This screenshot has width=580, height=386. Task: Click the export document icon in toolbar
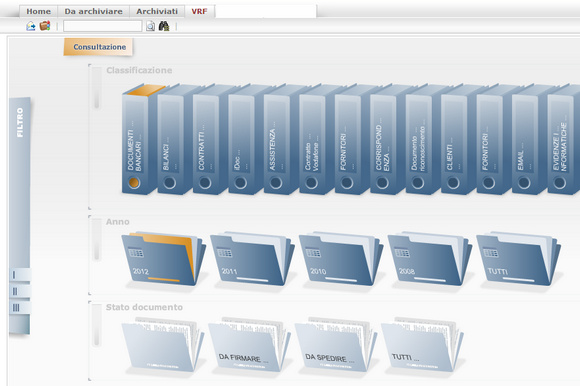click(31, 26)
